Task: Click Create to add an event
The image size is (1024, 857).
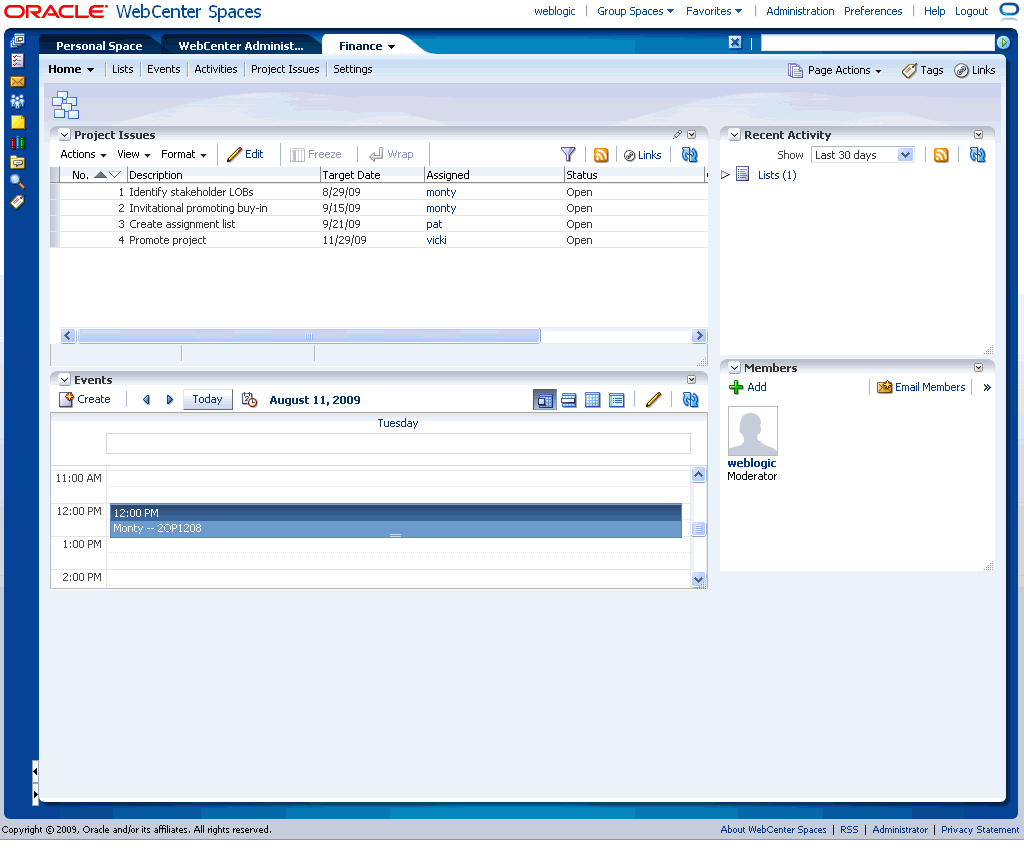Action: tap(85, 399)
